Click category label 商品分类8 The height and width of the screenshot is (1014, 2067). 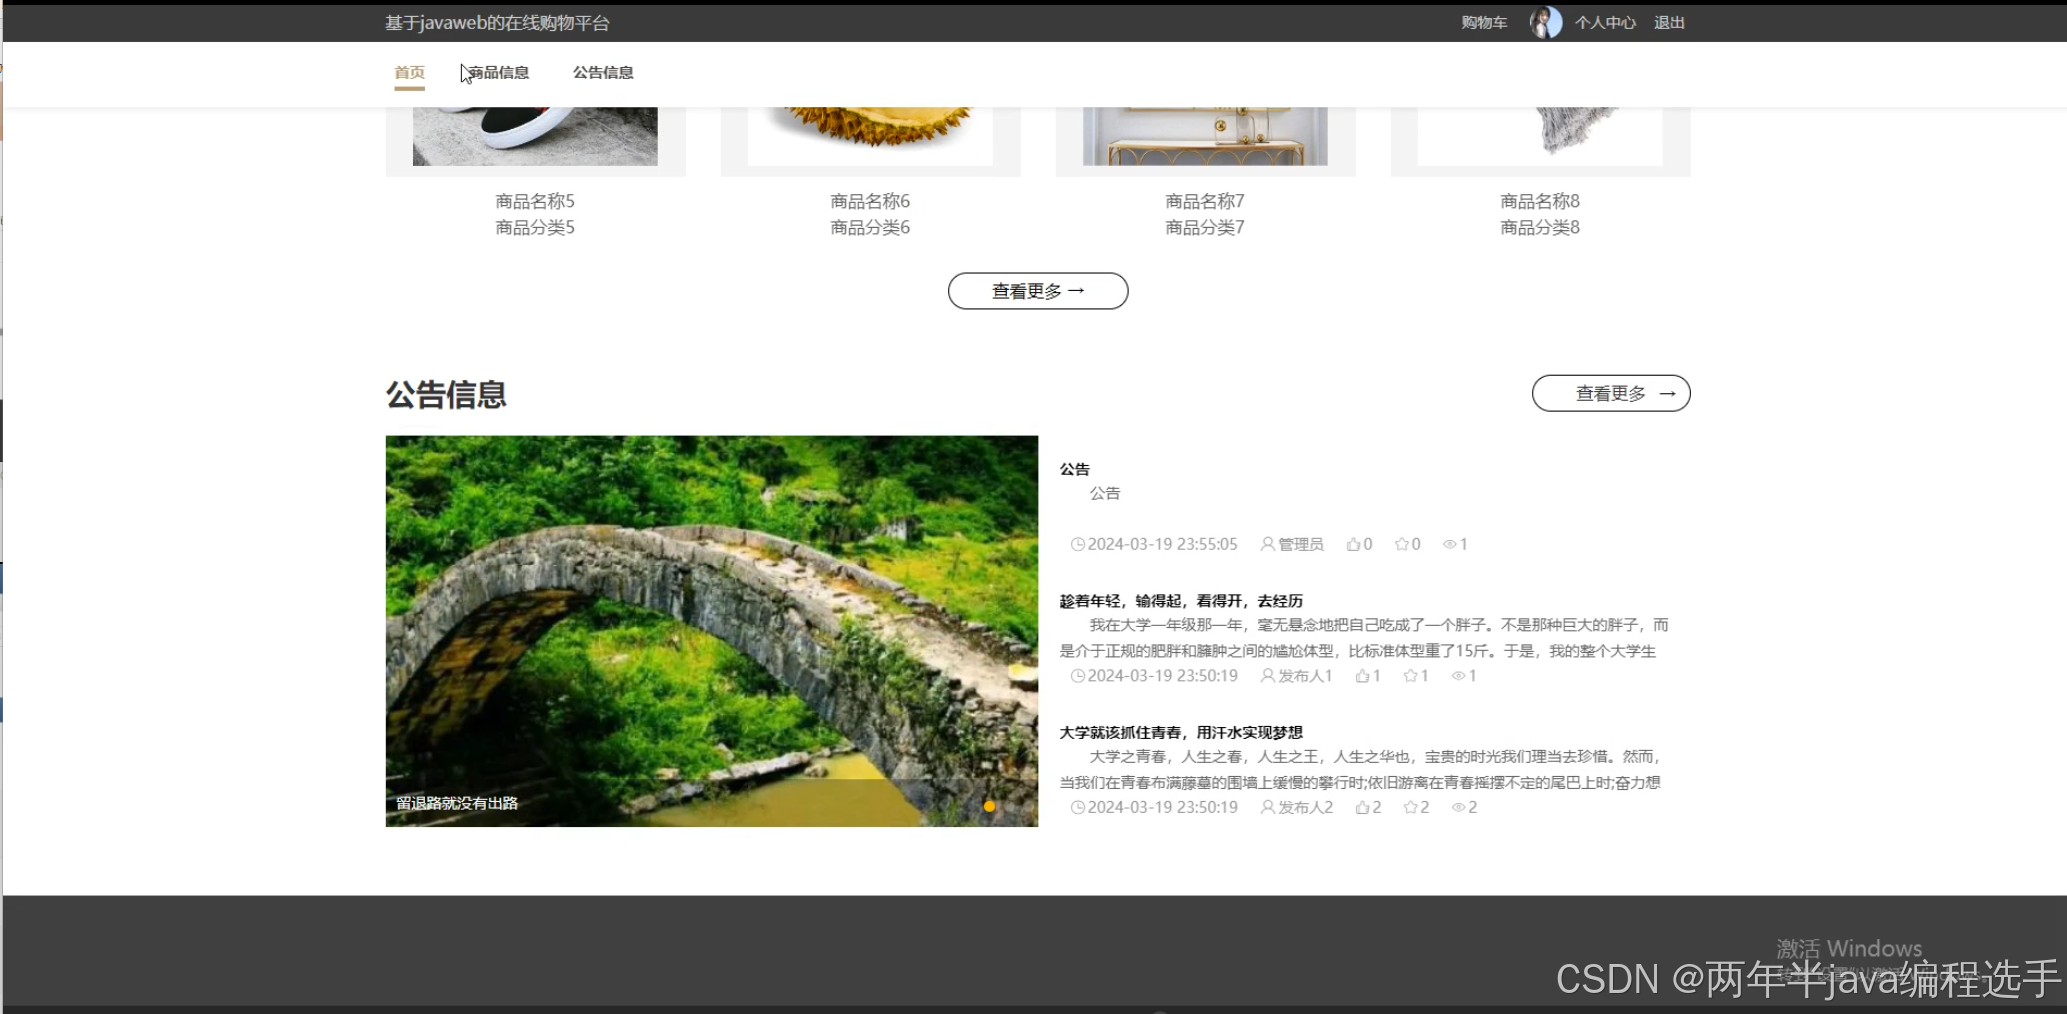pyautogui.click(x=1540, y=227)
